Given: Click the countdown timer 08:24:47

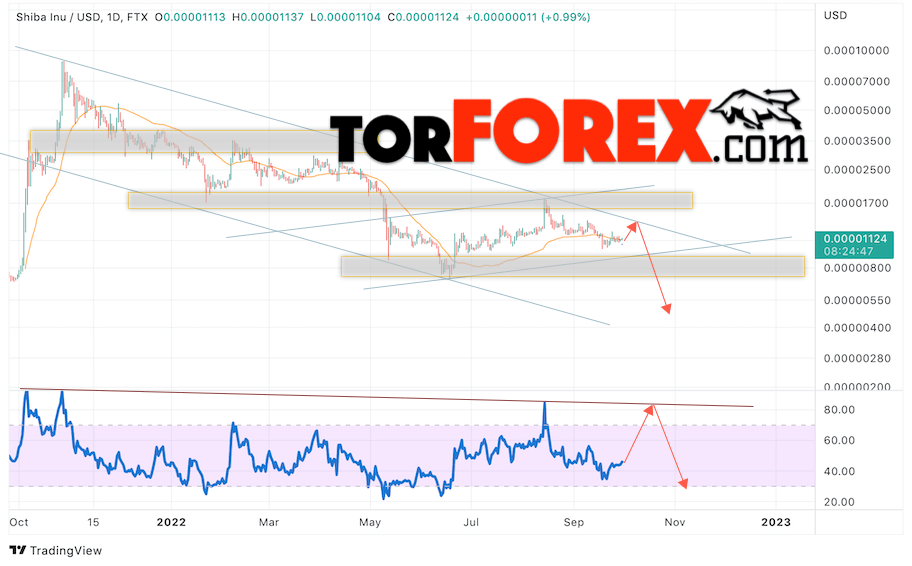Looking at the screenshot, I should click(848, 251).
